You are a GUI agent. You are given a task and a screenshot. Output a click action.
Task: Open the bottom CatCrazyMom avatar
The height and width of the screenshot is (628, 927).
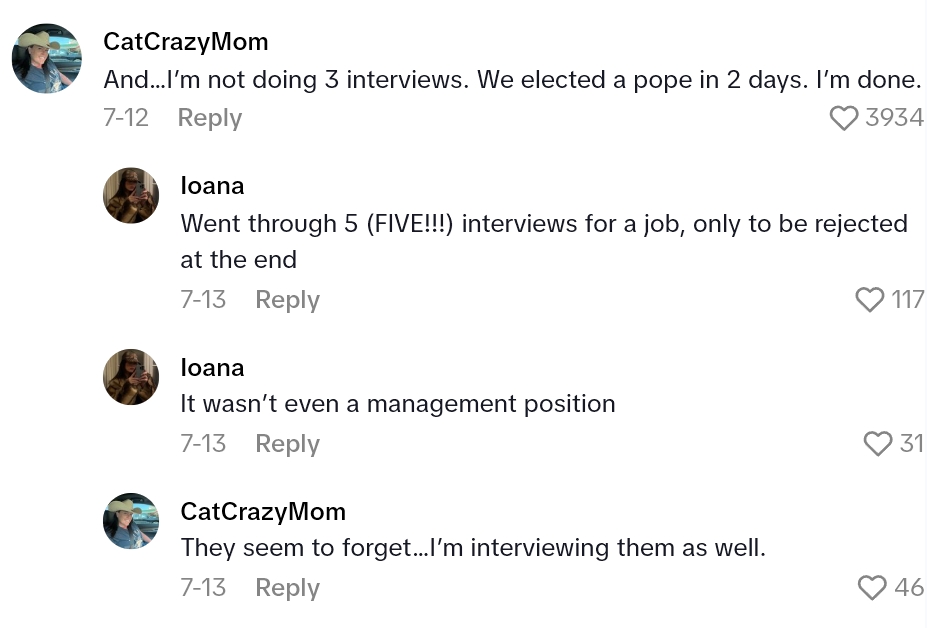130,521
